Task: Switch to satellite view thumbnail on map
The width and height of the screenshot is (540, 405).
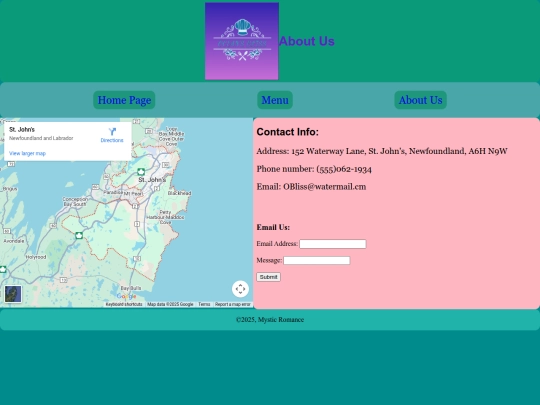Action: tap(13, 294)
